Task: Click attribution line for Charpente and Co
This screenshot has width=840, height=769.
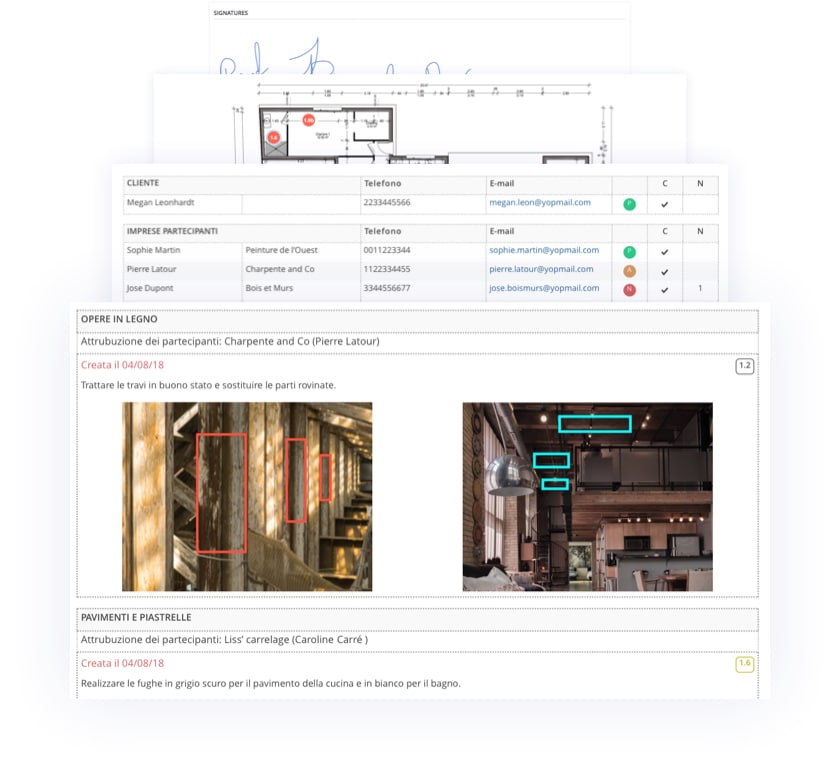Action: tap(230, 341)
